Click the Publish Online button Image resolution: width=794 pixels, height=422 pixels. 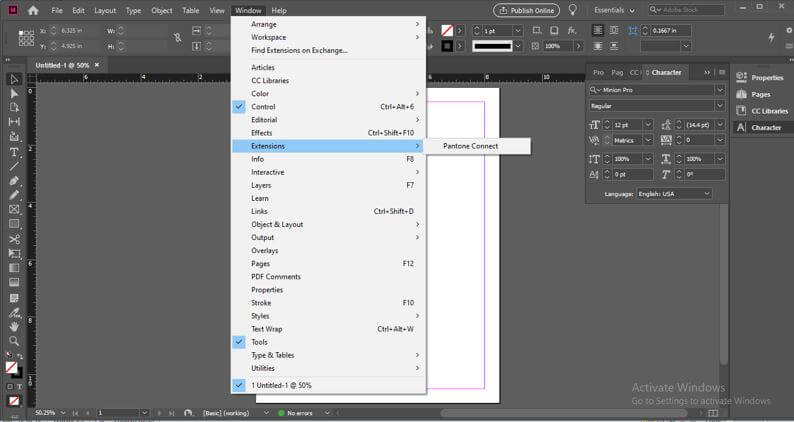coord(527,10)
